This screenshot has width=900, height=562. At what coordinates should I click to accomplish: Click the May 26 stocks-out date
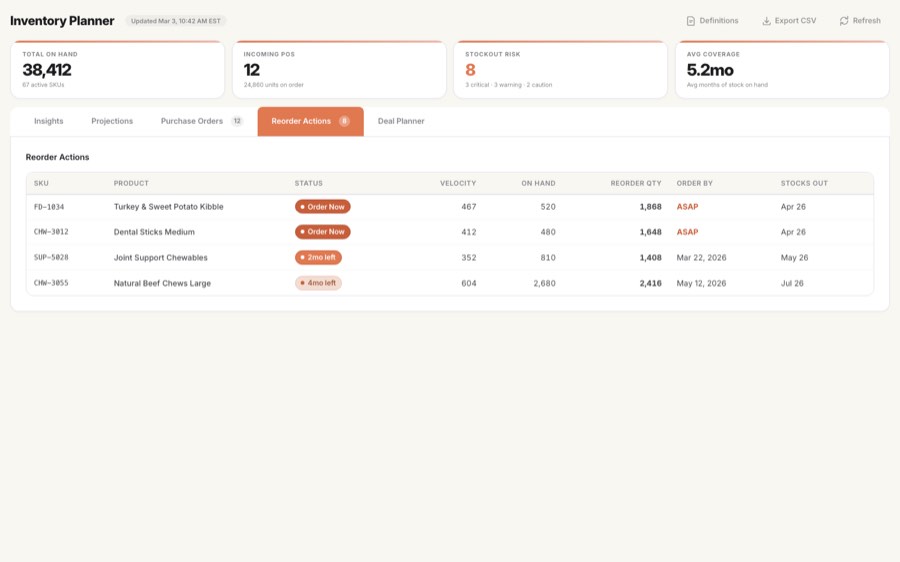(x=794, y=257)
